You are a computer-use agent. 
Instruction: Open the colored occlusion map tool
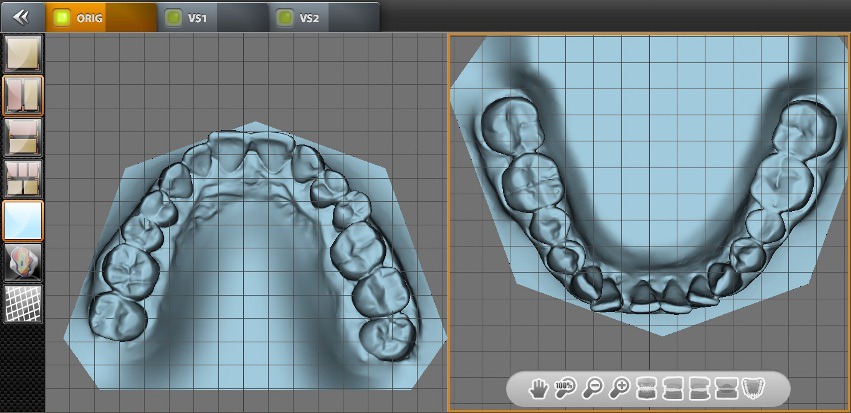(23, 262)
